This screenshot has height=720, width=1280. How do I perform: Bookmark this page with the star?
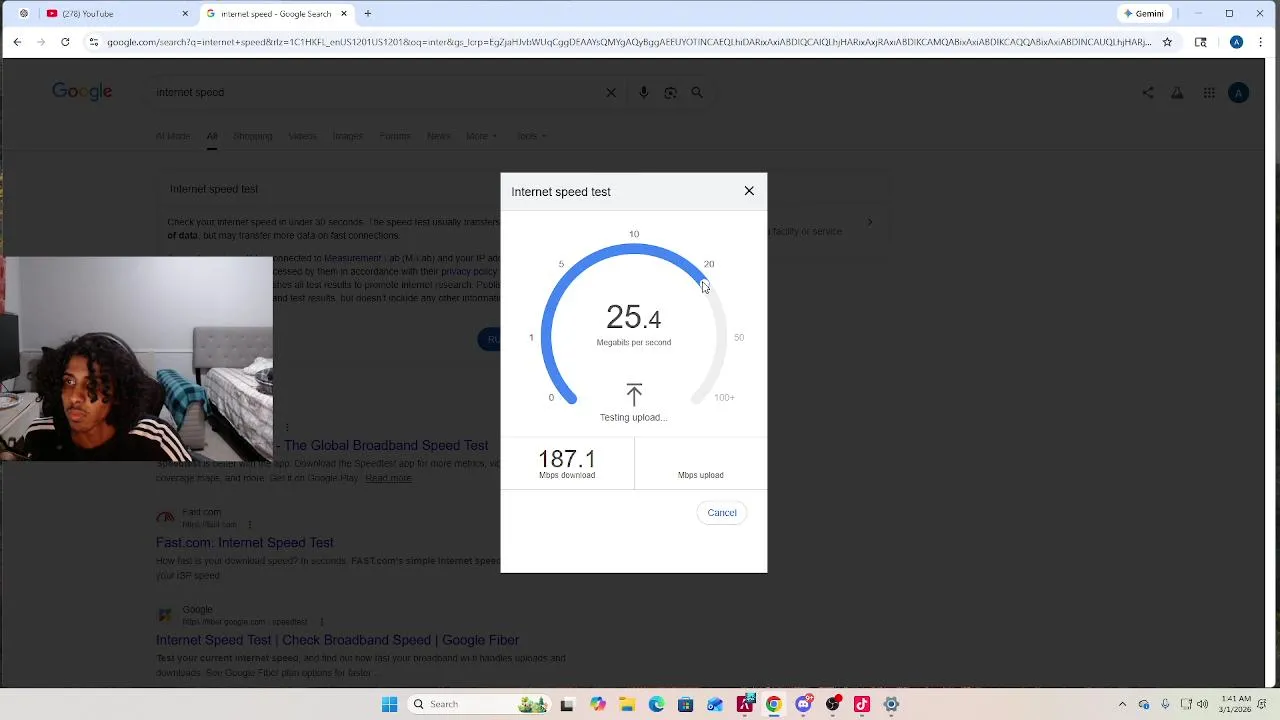coord(1167,42)
